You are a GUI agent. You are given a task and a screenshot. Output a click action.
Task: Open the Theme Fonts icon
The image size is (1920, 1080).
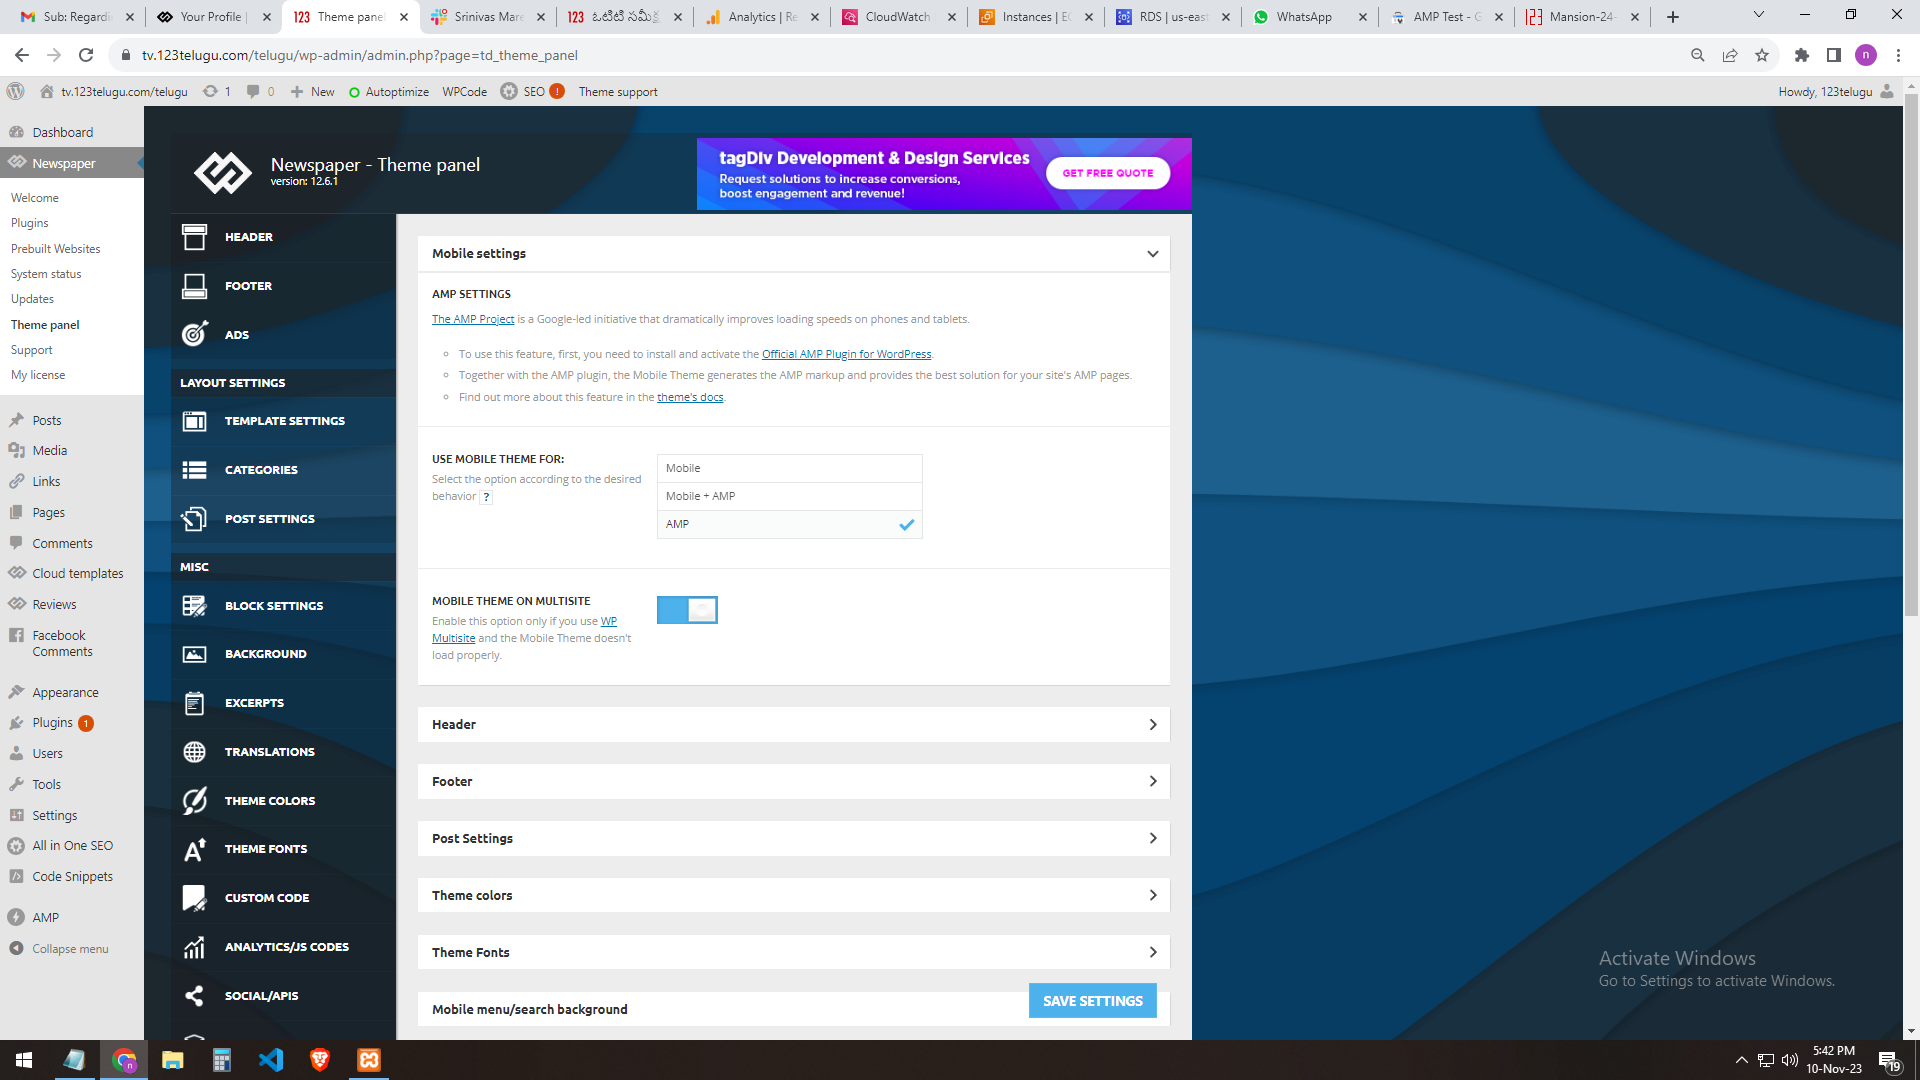[x=194, y=849]
